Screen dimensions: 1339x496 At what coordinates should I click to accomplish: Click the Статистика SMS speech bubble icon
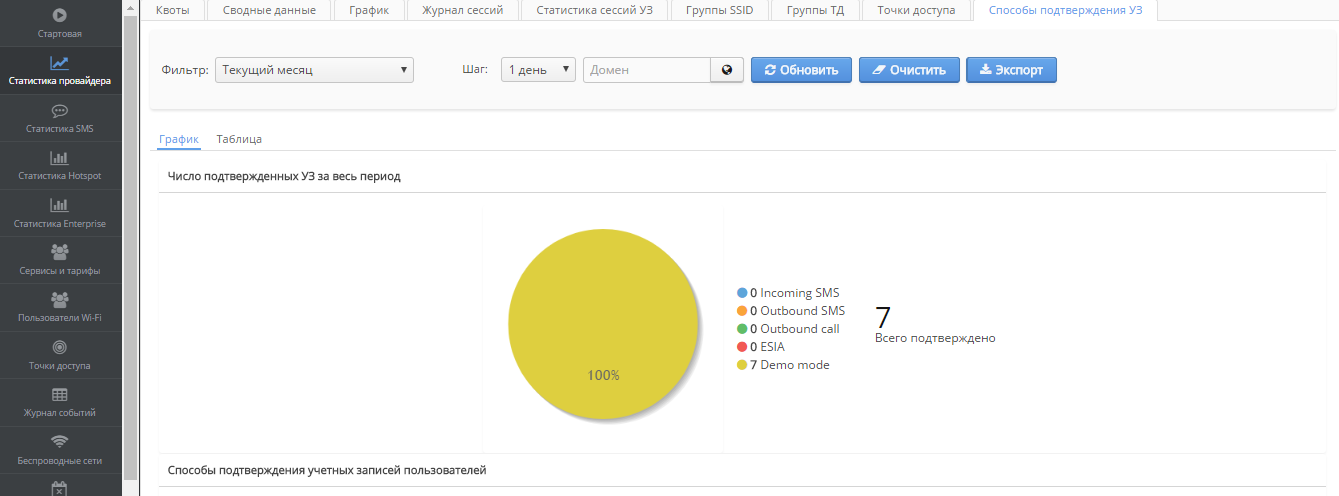60,111
